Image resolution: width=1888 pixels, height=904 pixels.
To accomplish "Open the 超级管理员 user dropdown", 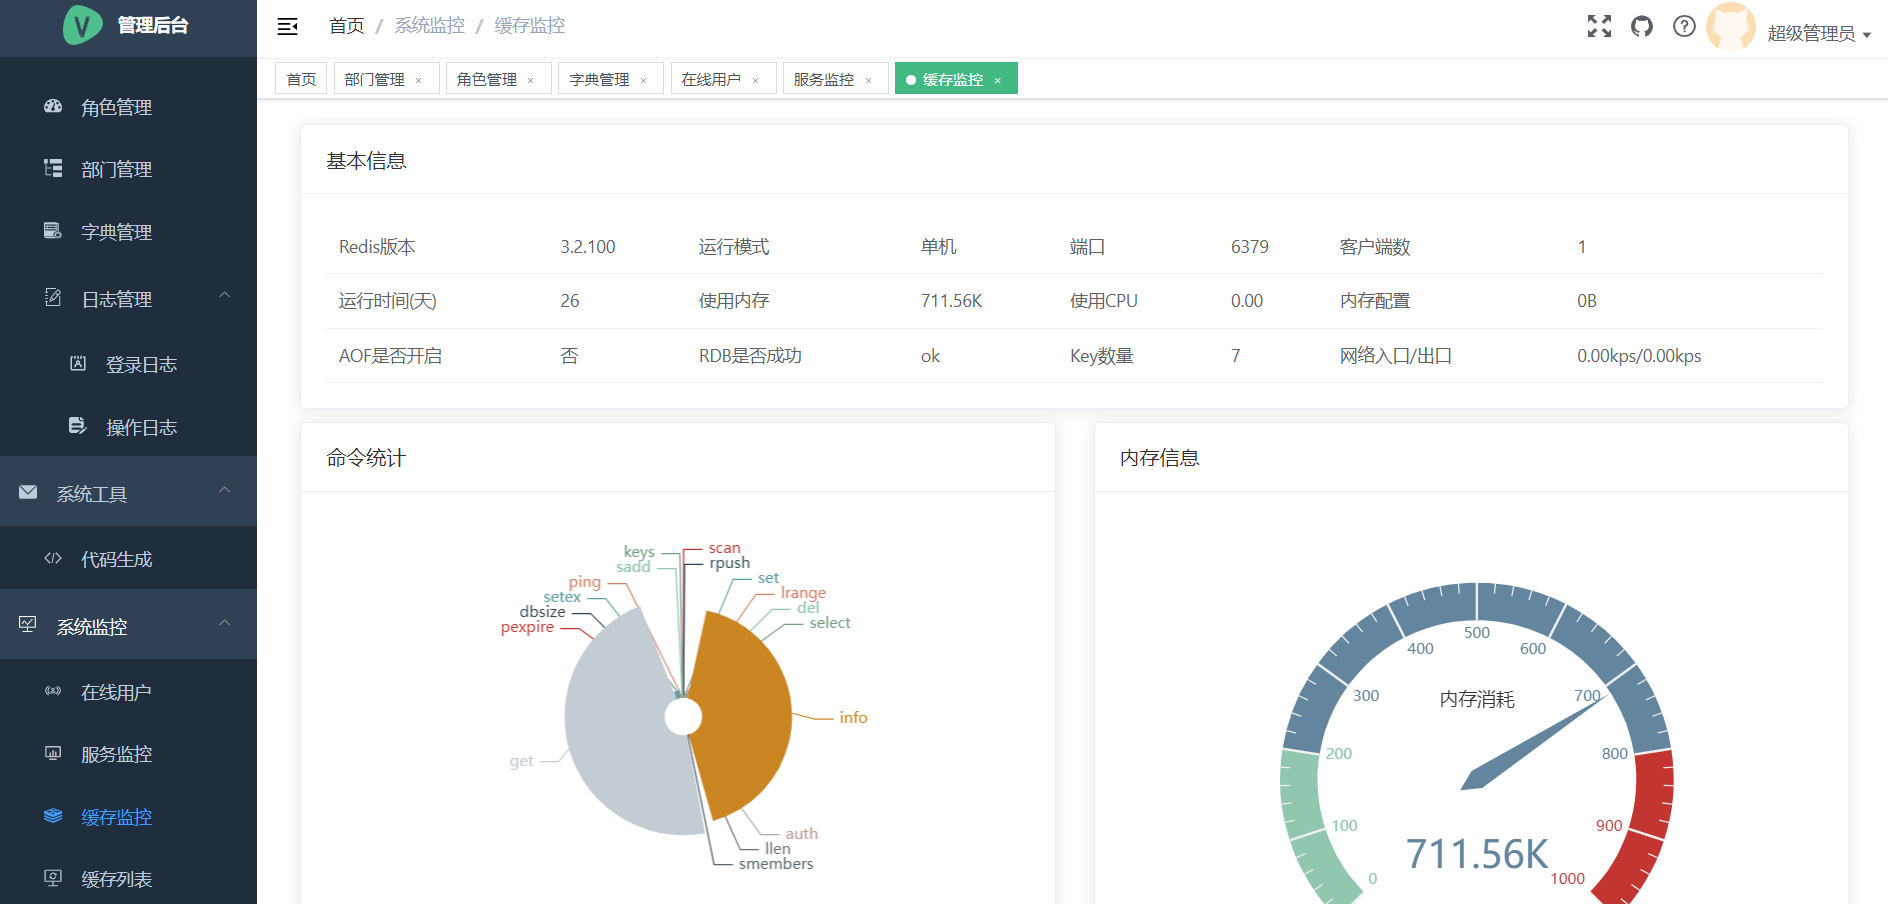I will (x=1818, y=34).
